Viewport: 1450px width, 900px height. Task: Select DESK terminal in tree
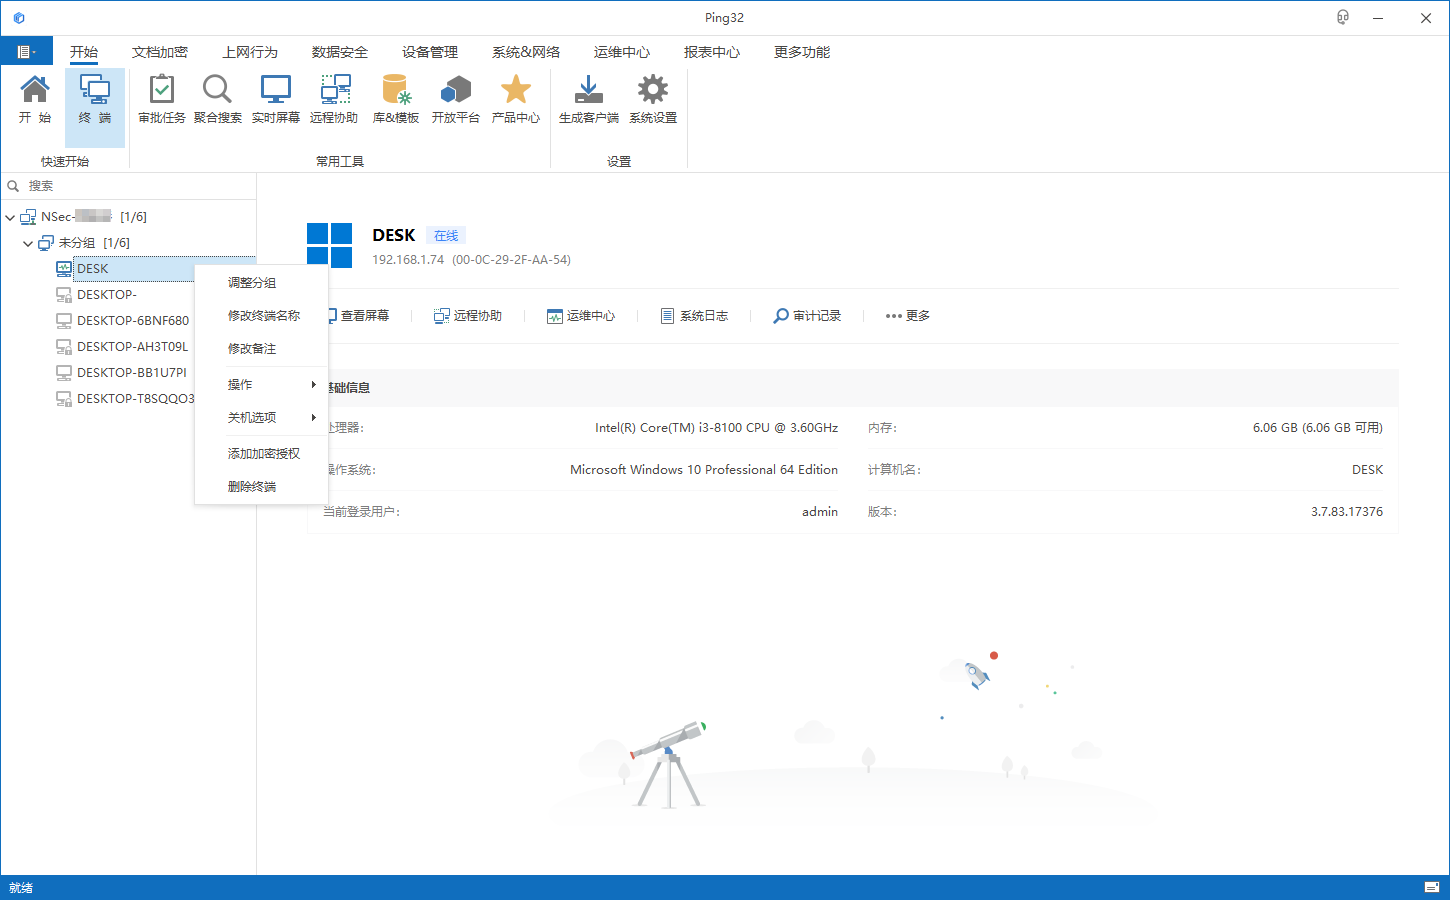click(x=93, y=268)
